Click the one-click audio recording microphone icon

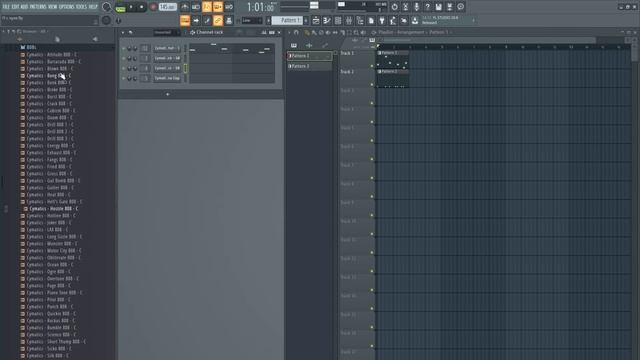tap(416, 7)
